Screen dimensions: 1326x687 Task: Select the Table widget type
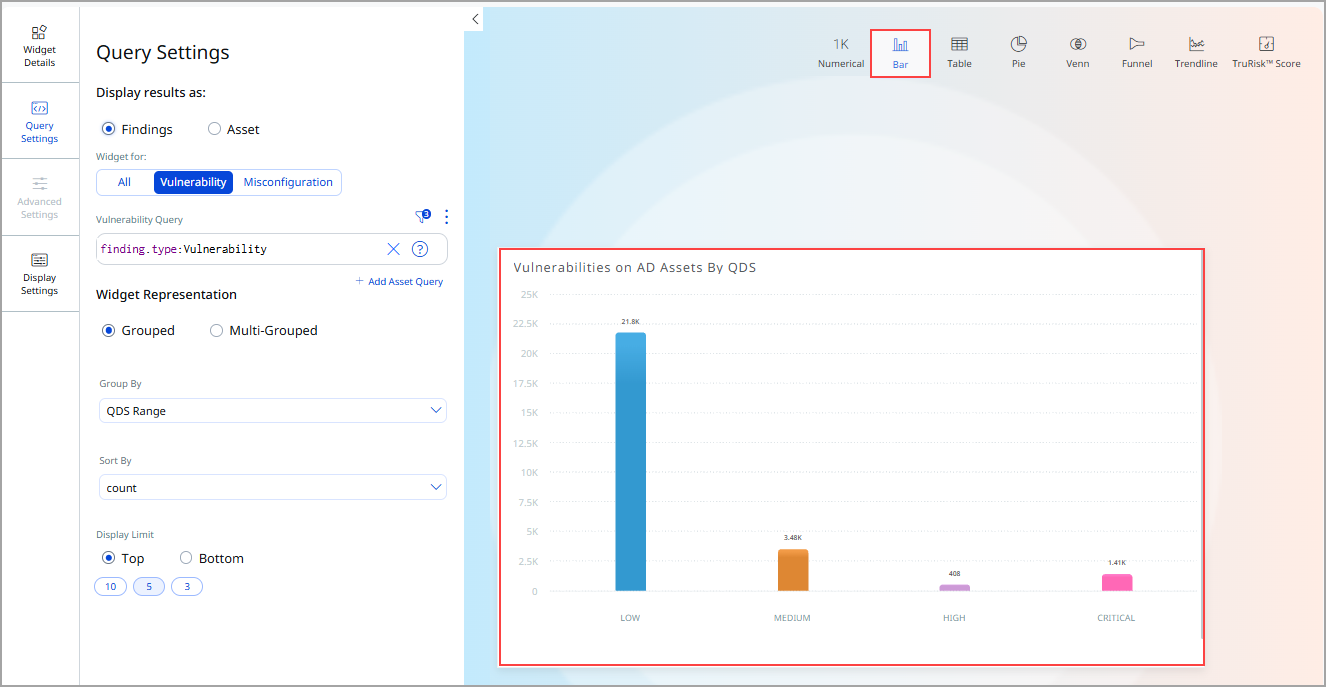(959, 53)
